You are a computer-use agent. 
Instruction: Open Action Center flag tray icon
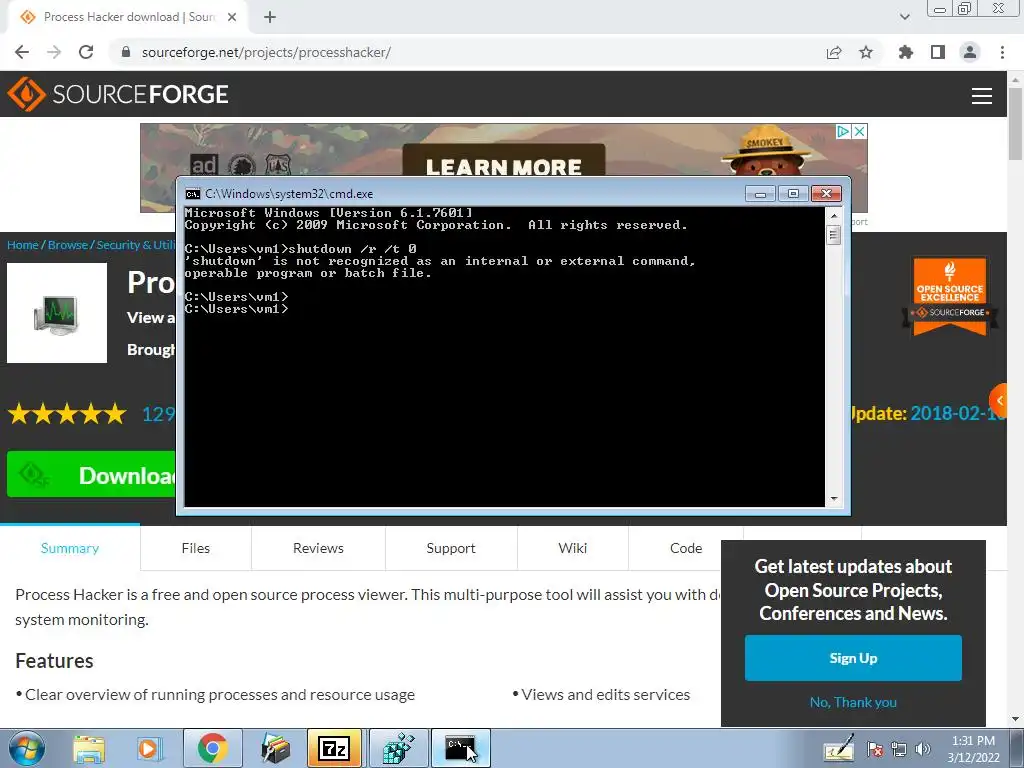(874, 750)
